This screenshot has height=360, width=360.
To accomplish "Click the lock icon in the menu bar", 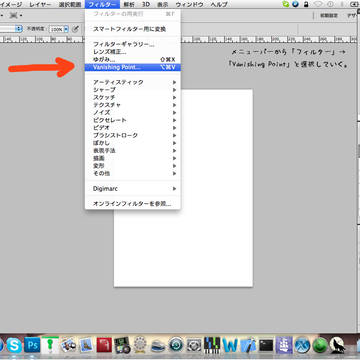I will (x=306, y=4).
